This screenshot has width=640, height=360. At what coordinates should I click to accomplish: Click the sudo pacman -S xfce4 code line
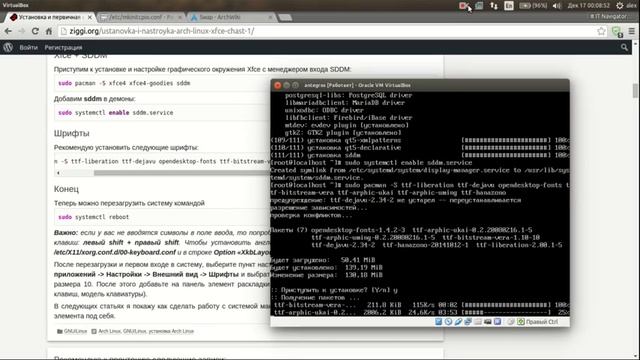(124, 83)
